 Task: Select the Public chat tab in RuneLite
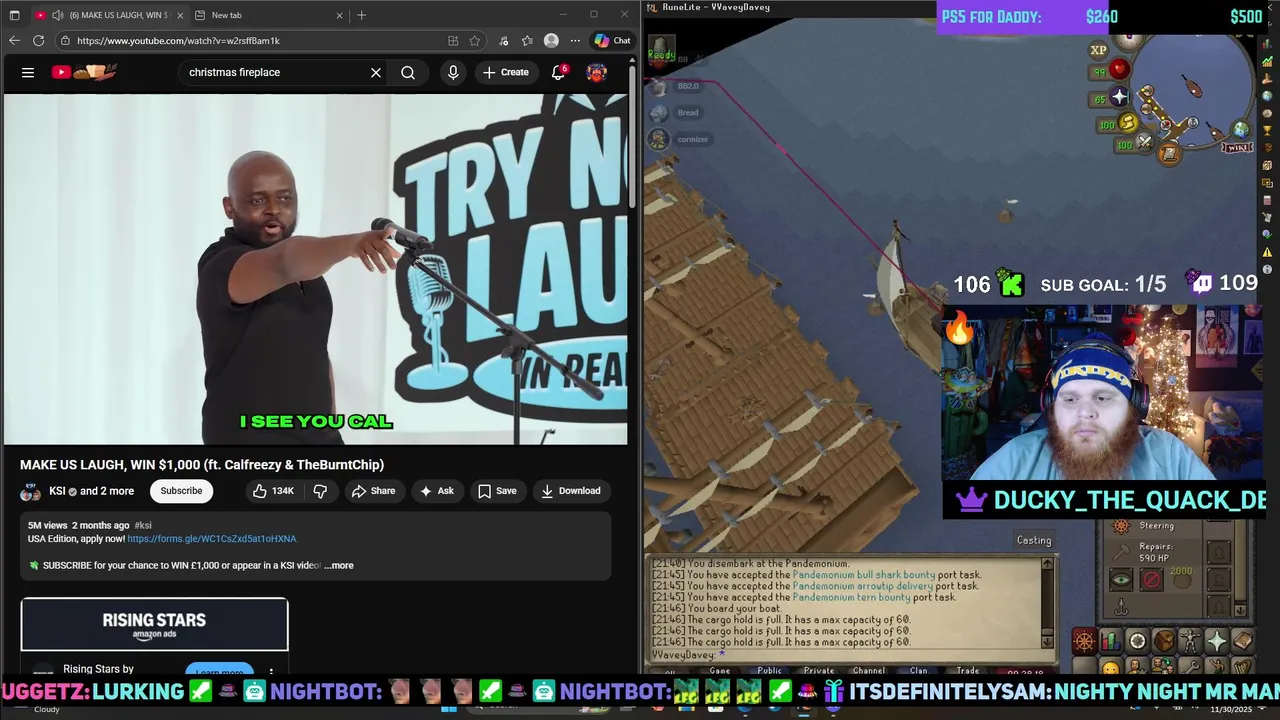point(769,671)
